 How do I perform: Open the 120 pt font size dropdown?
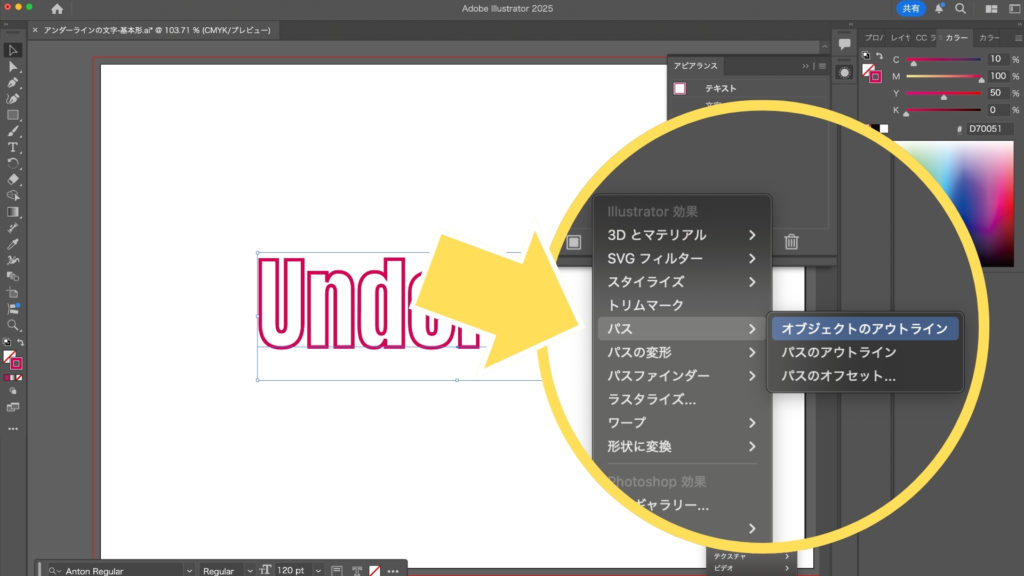coord(318,570)
